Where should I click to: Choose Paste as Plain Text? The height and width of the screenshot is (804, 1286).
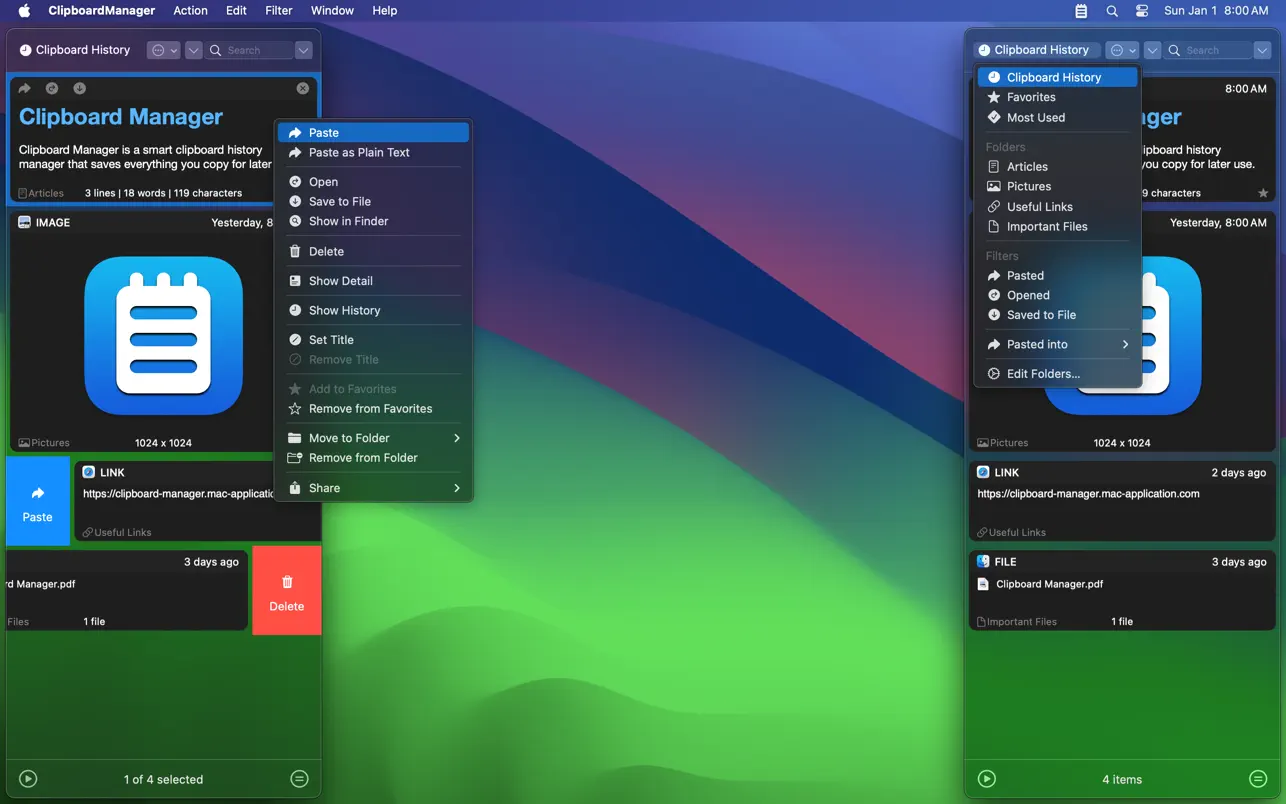(x=373, y=152)
